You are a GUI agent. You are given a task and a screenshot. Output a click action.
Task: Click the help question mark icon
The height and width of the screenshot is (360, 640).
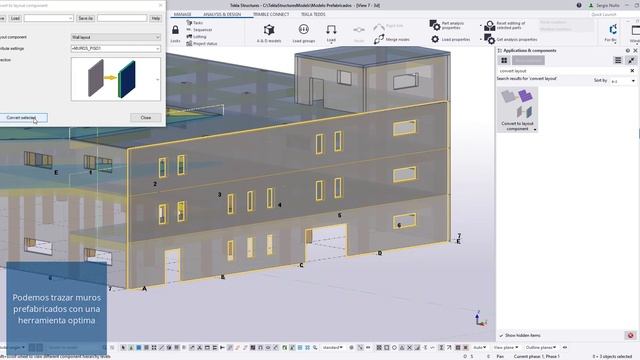579,5
